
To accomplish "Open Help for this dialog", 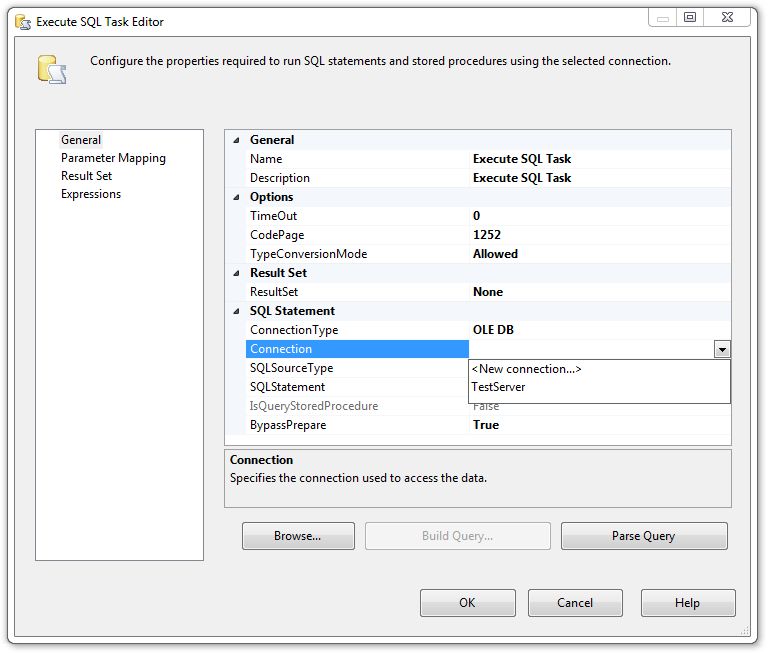I will (687, 603).
